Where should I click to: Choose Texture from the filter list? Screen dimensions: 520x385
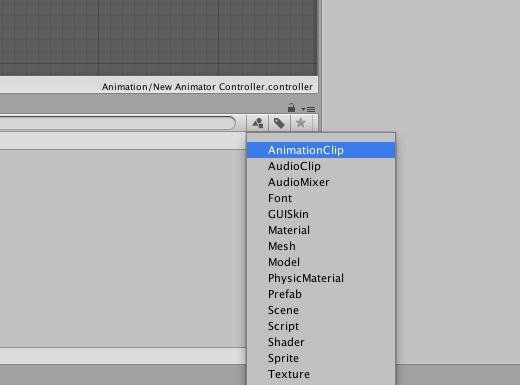coord(321,374)
